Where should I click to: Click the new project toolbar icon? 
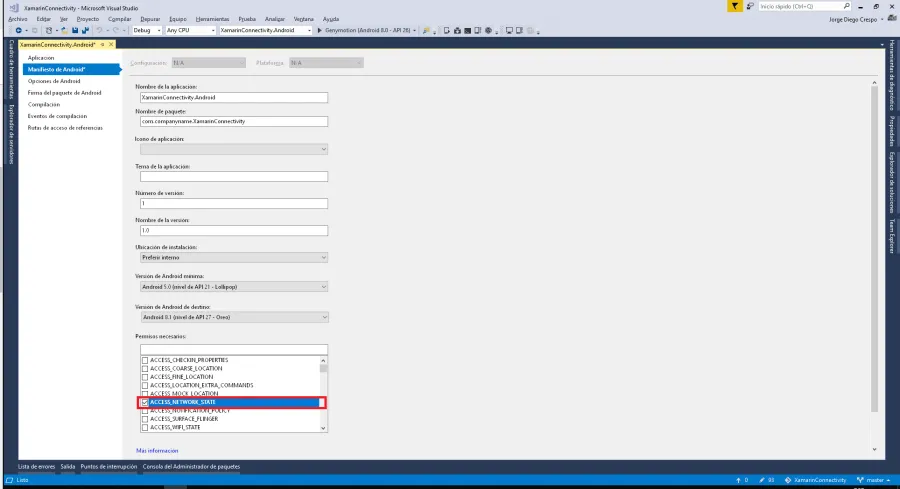49,30
